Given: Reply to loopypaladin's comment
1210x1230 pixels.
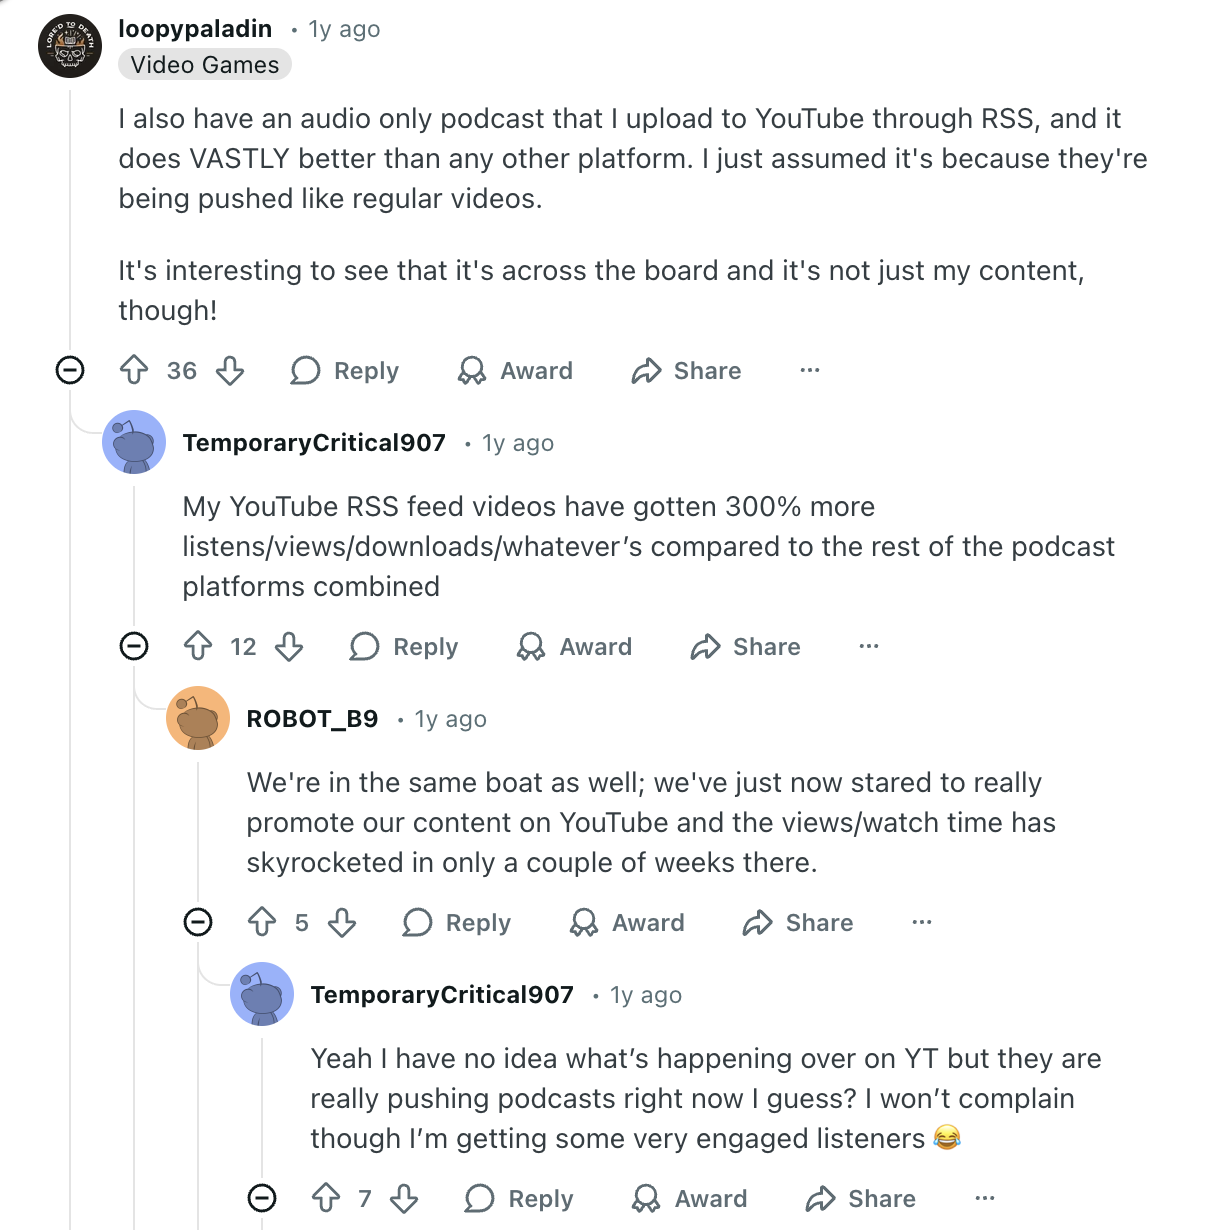Looking at the screenshot, I should (345, 371).
